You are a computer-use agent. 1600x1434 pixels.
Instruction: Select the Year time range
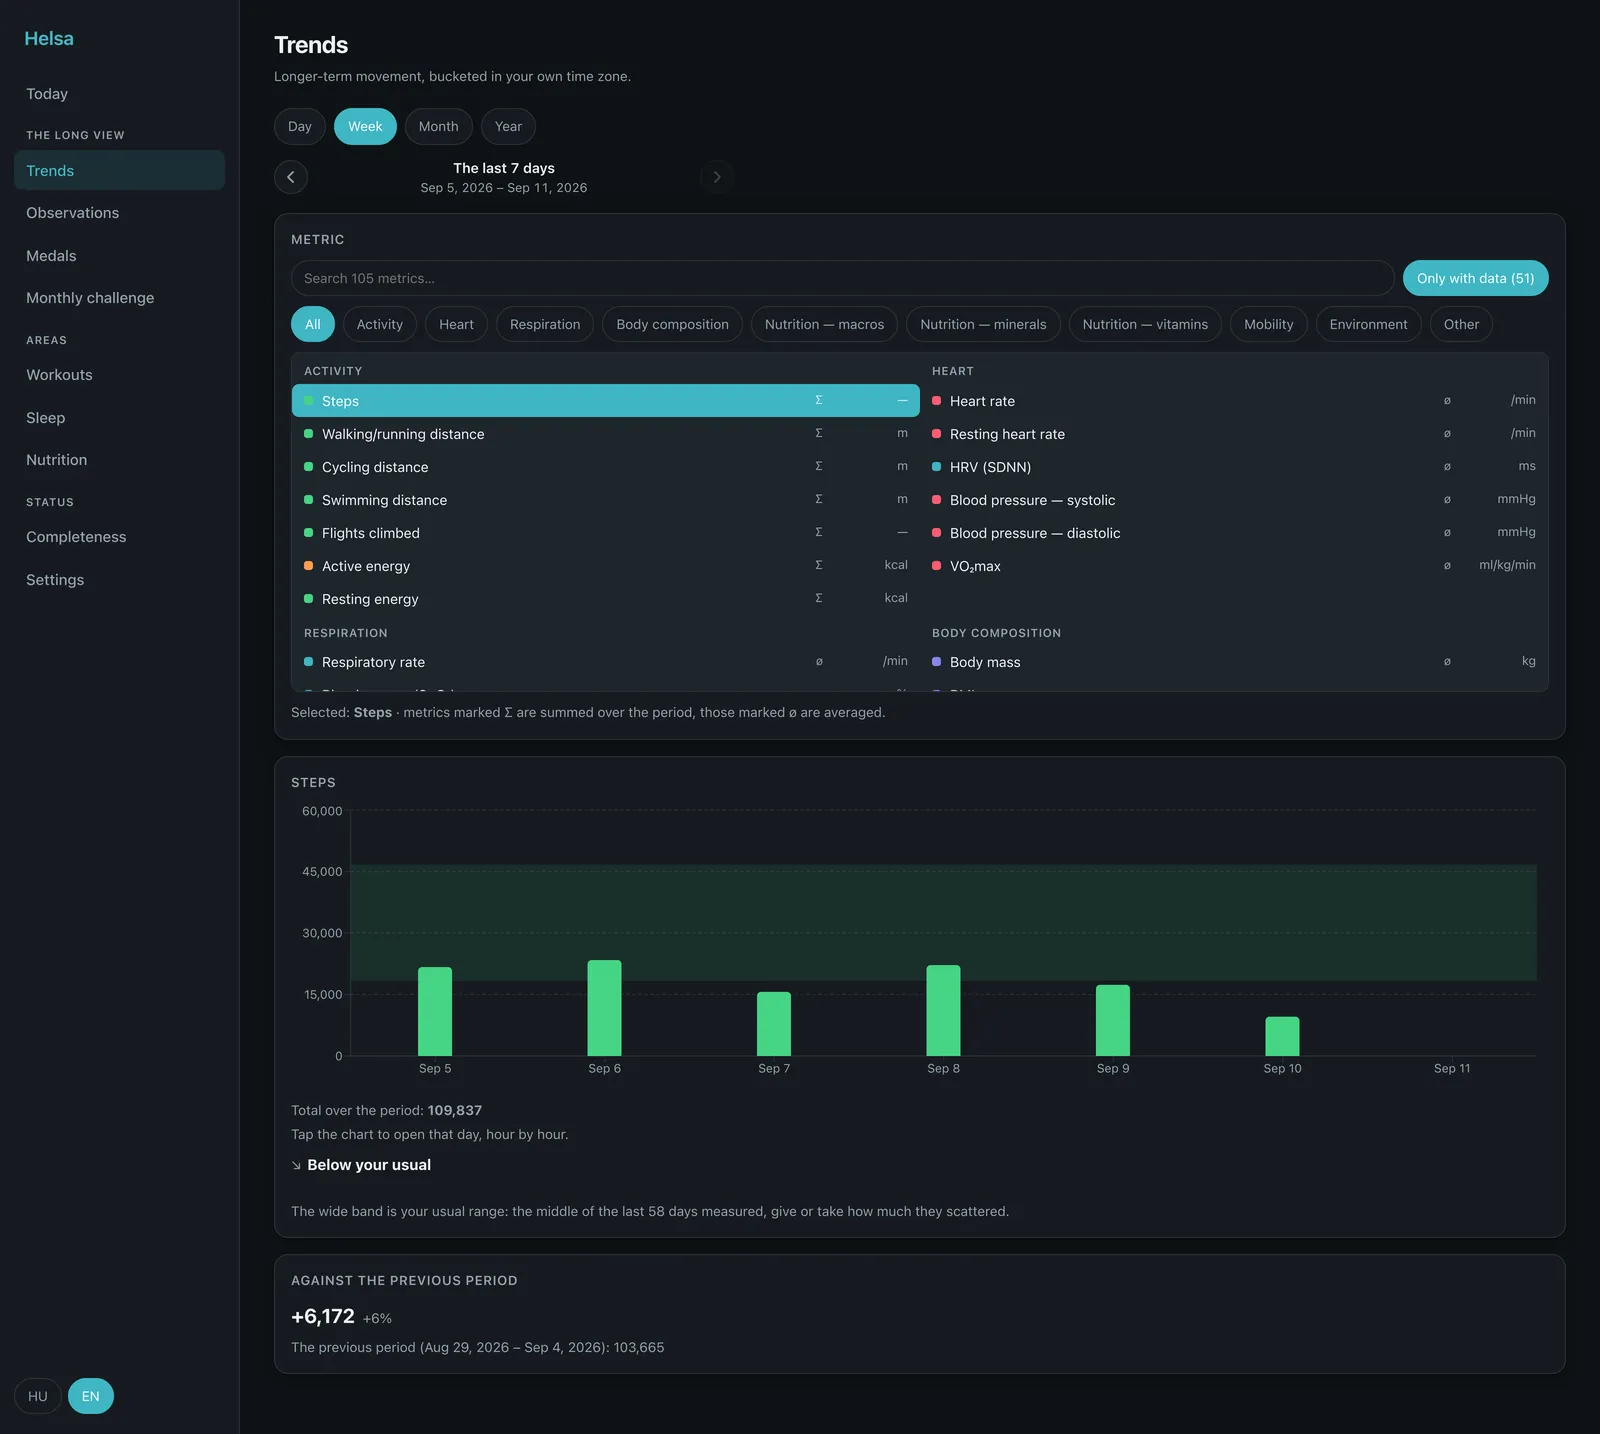coord(508,126)
